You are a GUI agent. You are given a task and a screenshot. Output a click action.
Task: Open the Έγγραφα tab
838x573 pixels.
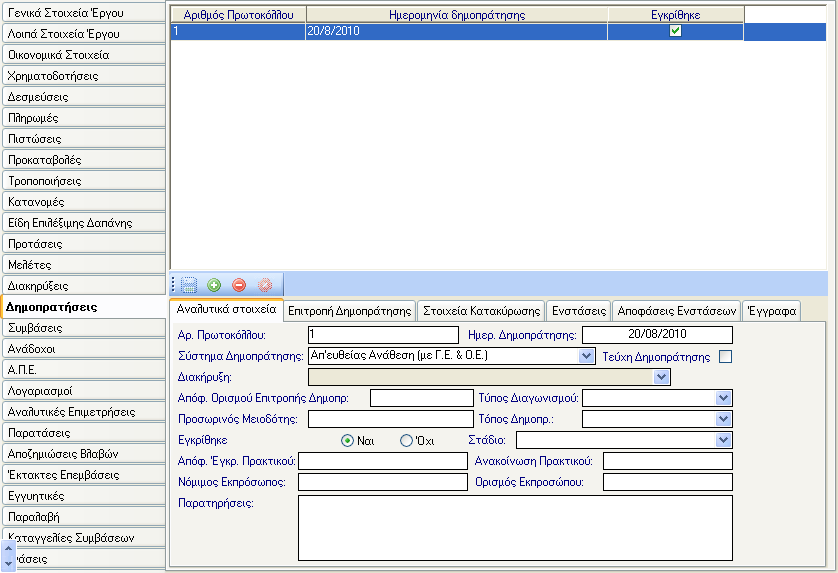pyautogui.click(x=772, y=311)
